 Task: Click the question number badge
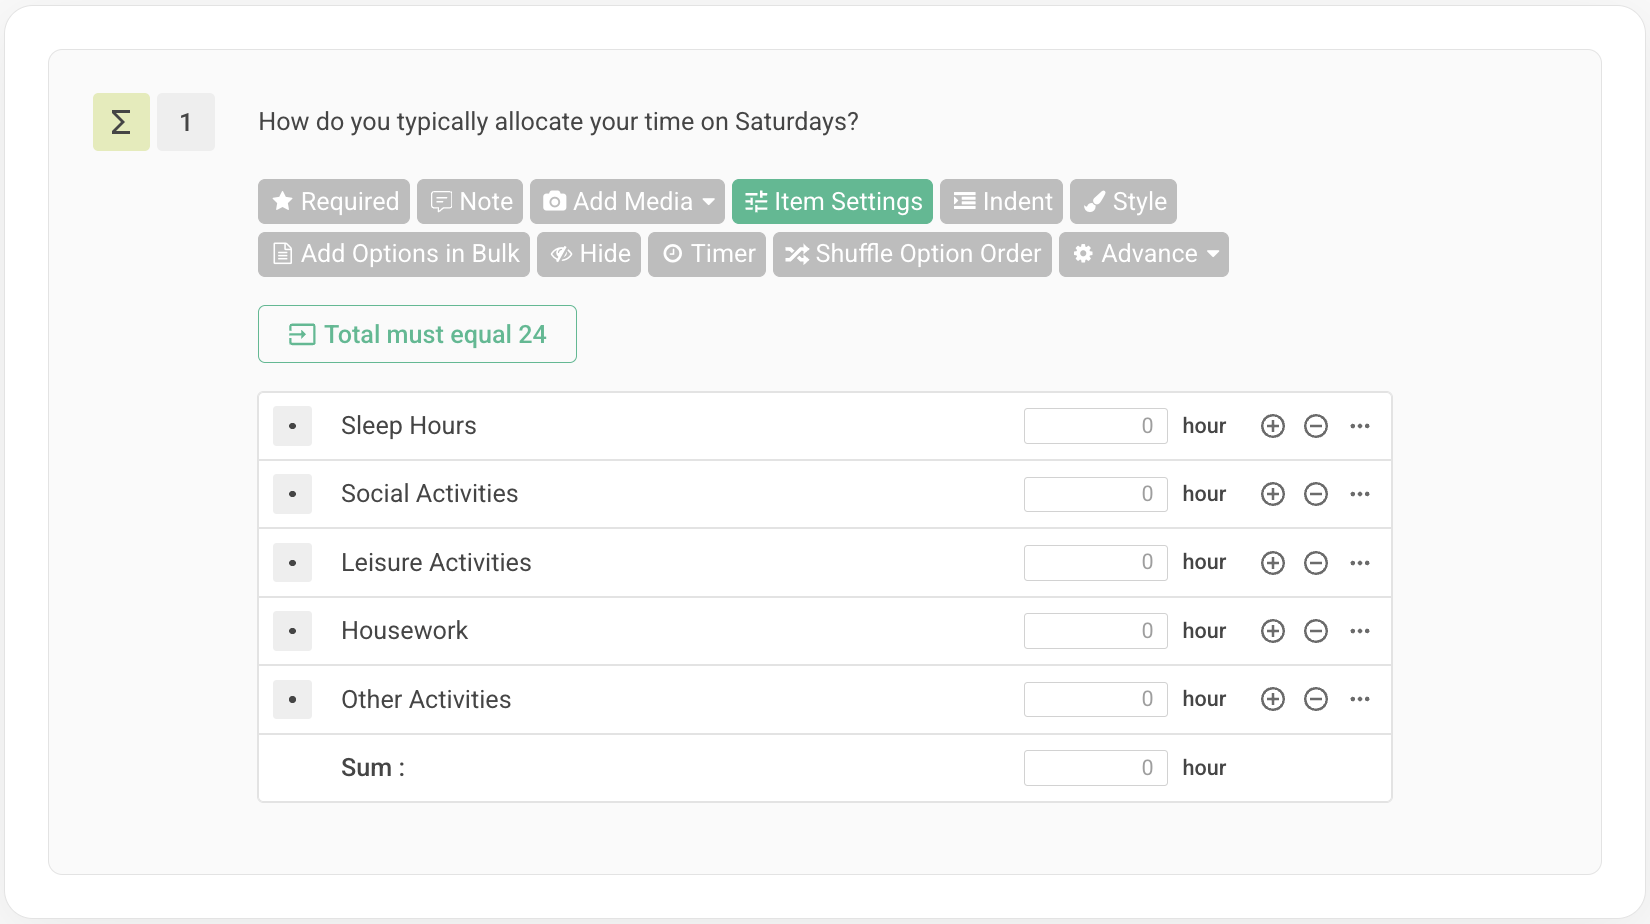click(185, 121)
